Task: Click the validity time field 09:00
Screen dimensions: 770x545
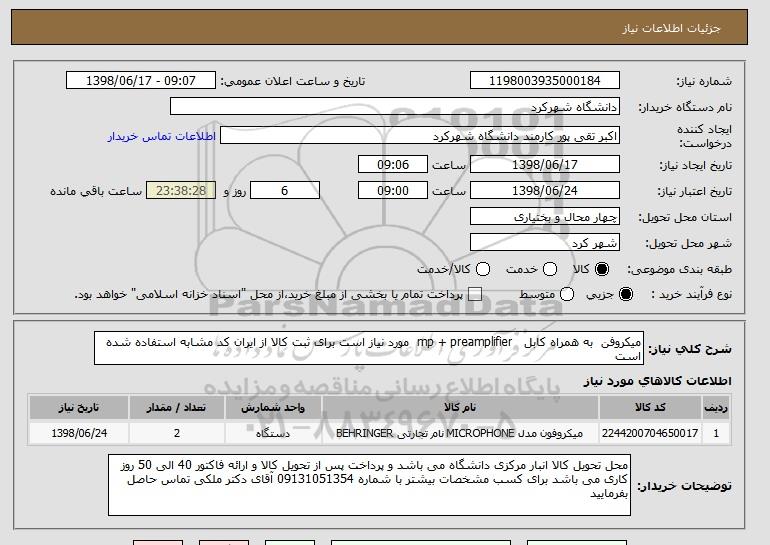Action: click(393, 191)
